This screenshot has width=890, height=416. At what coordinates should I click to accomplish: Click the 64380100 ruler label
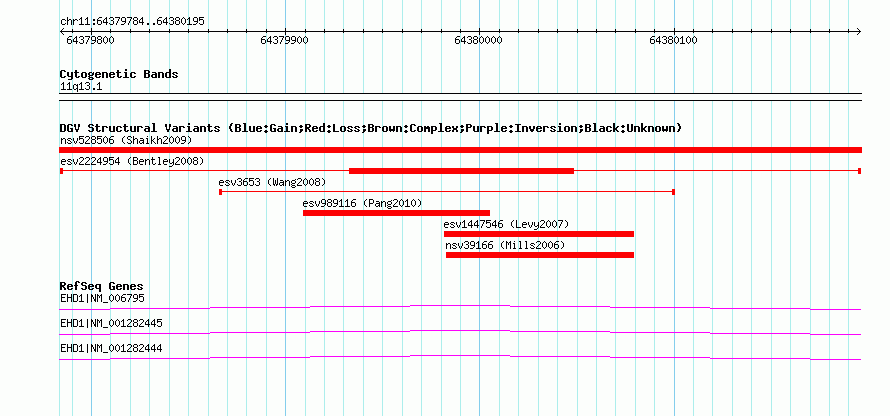[673, 41]
